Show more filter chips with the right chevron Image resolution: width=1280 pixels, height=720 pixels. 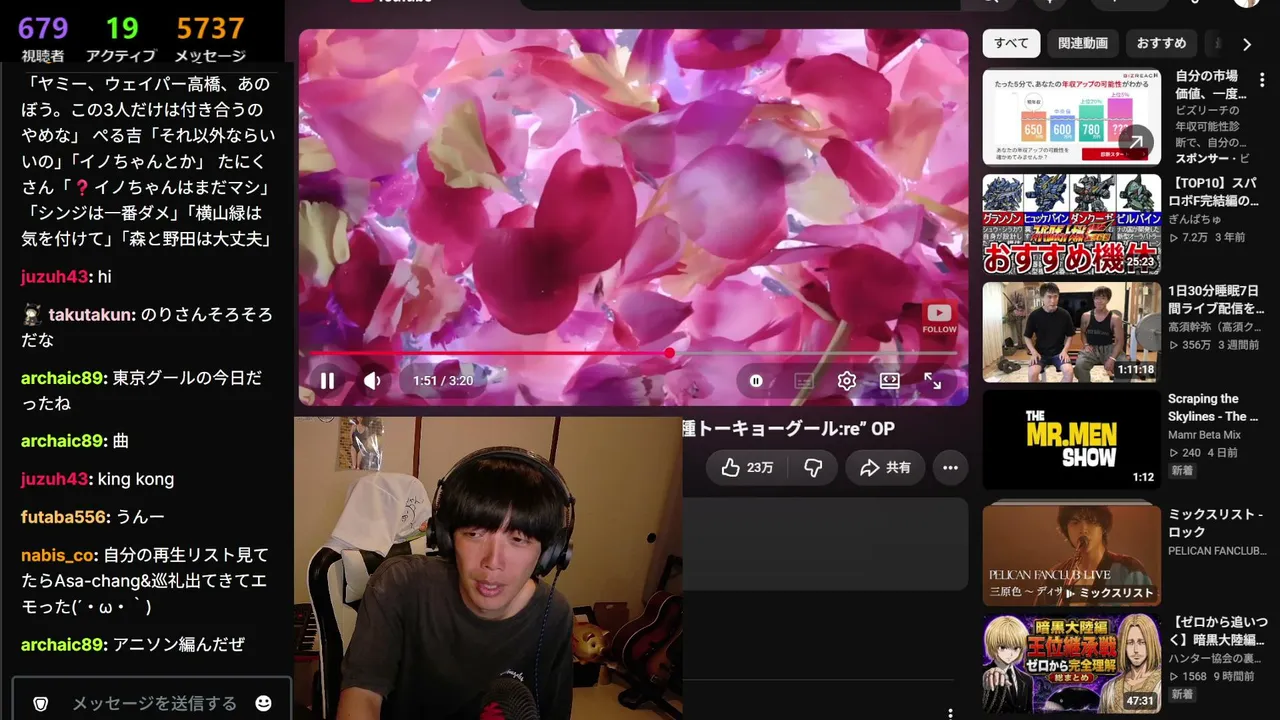[x=1246, y=44]
